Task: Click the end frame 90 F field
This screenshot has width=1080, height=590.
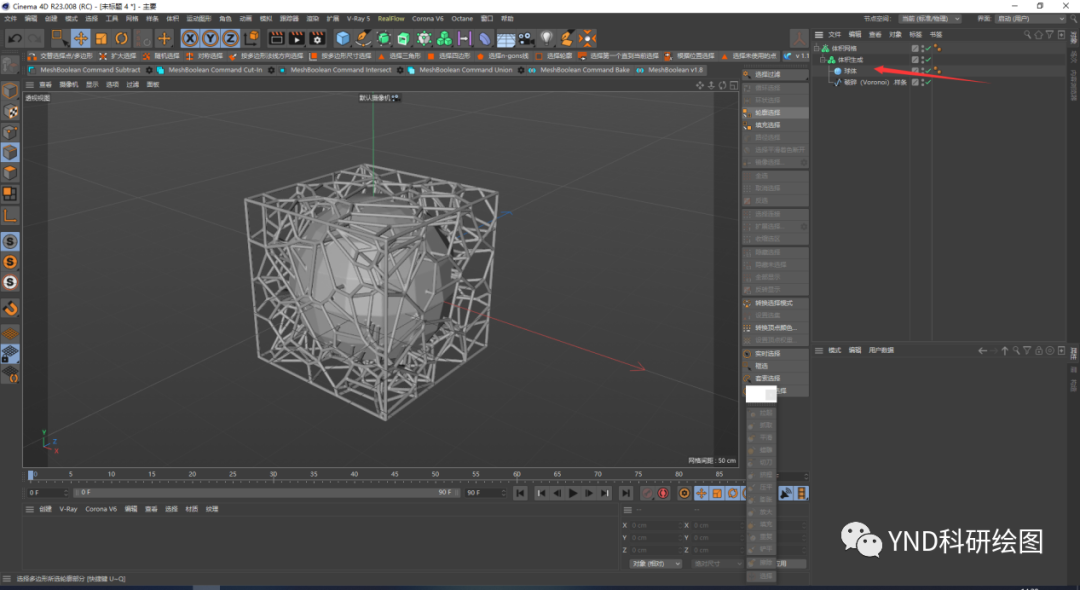Action: click(484, 493)
